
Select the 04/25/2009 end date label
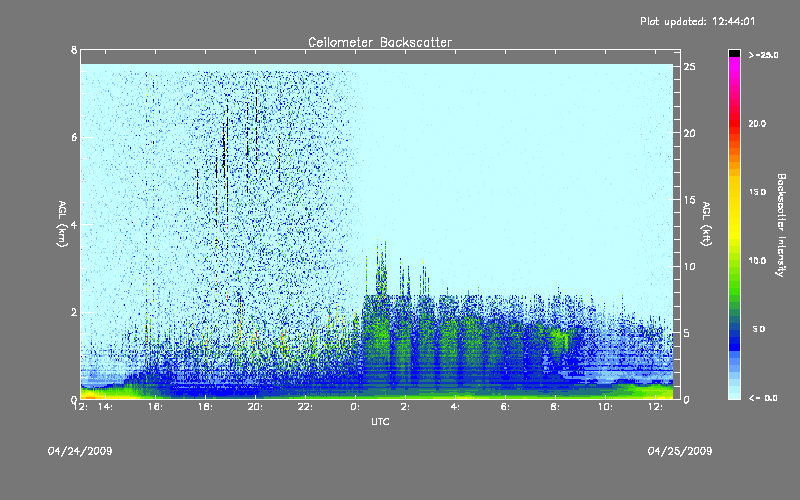tap(680, 451)
